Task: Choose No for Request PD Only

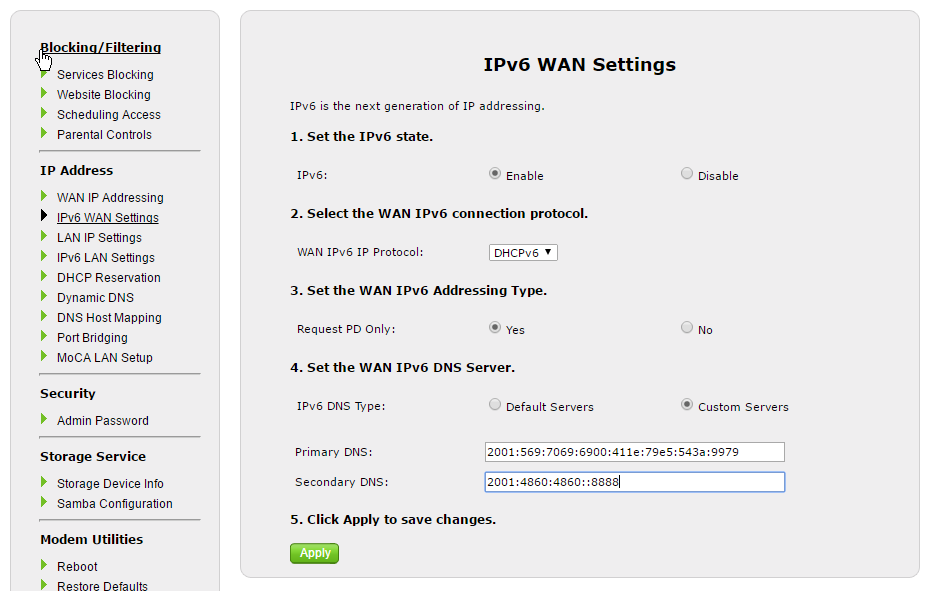Action: point(687,328)
